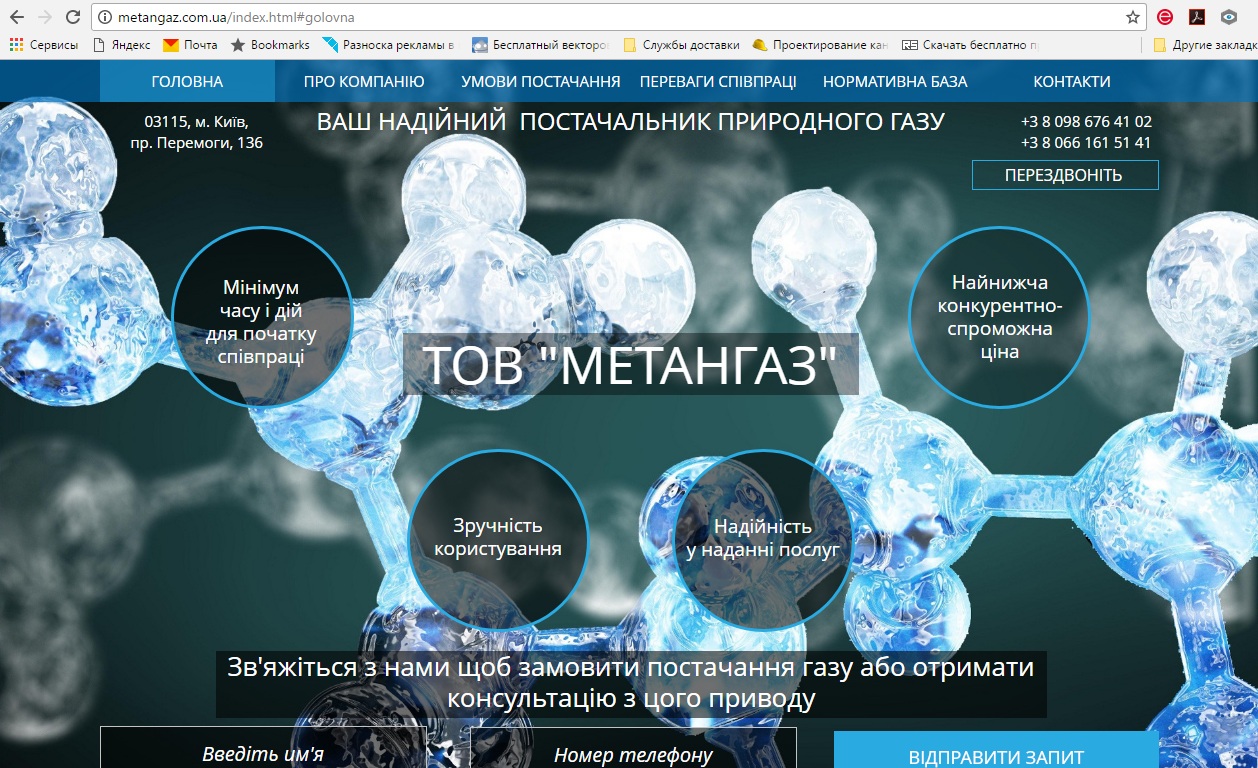Expand the Другие закладки folder
The height and width of the screenshot is (768, 1258).
coord(1204,45)
